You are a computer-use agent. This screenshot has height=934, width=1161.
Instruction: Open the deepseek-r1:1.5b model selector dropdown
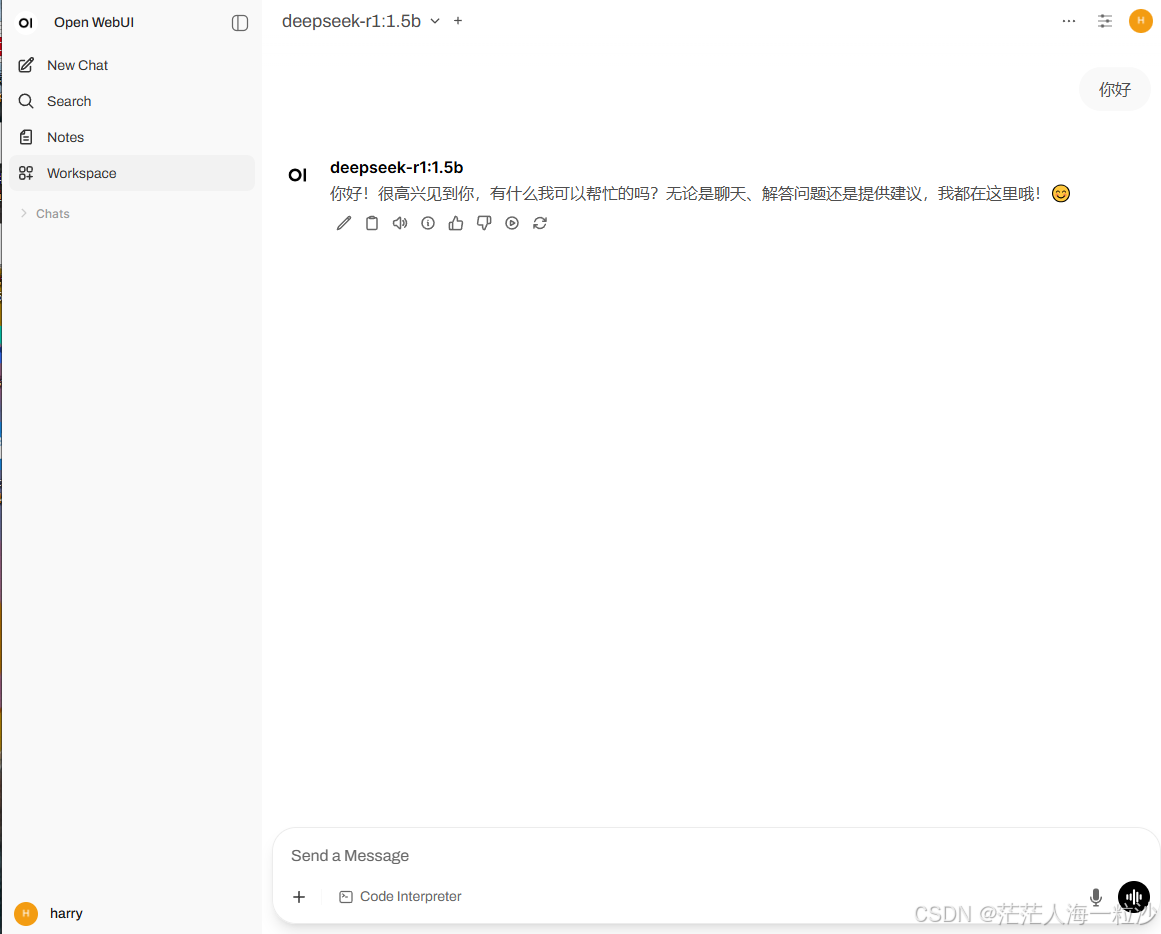click(x=361, y=21)
